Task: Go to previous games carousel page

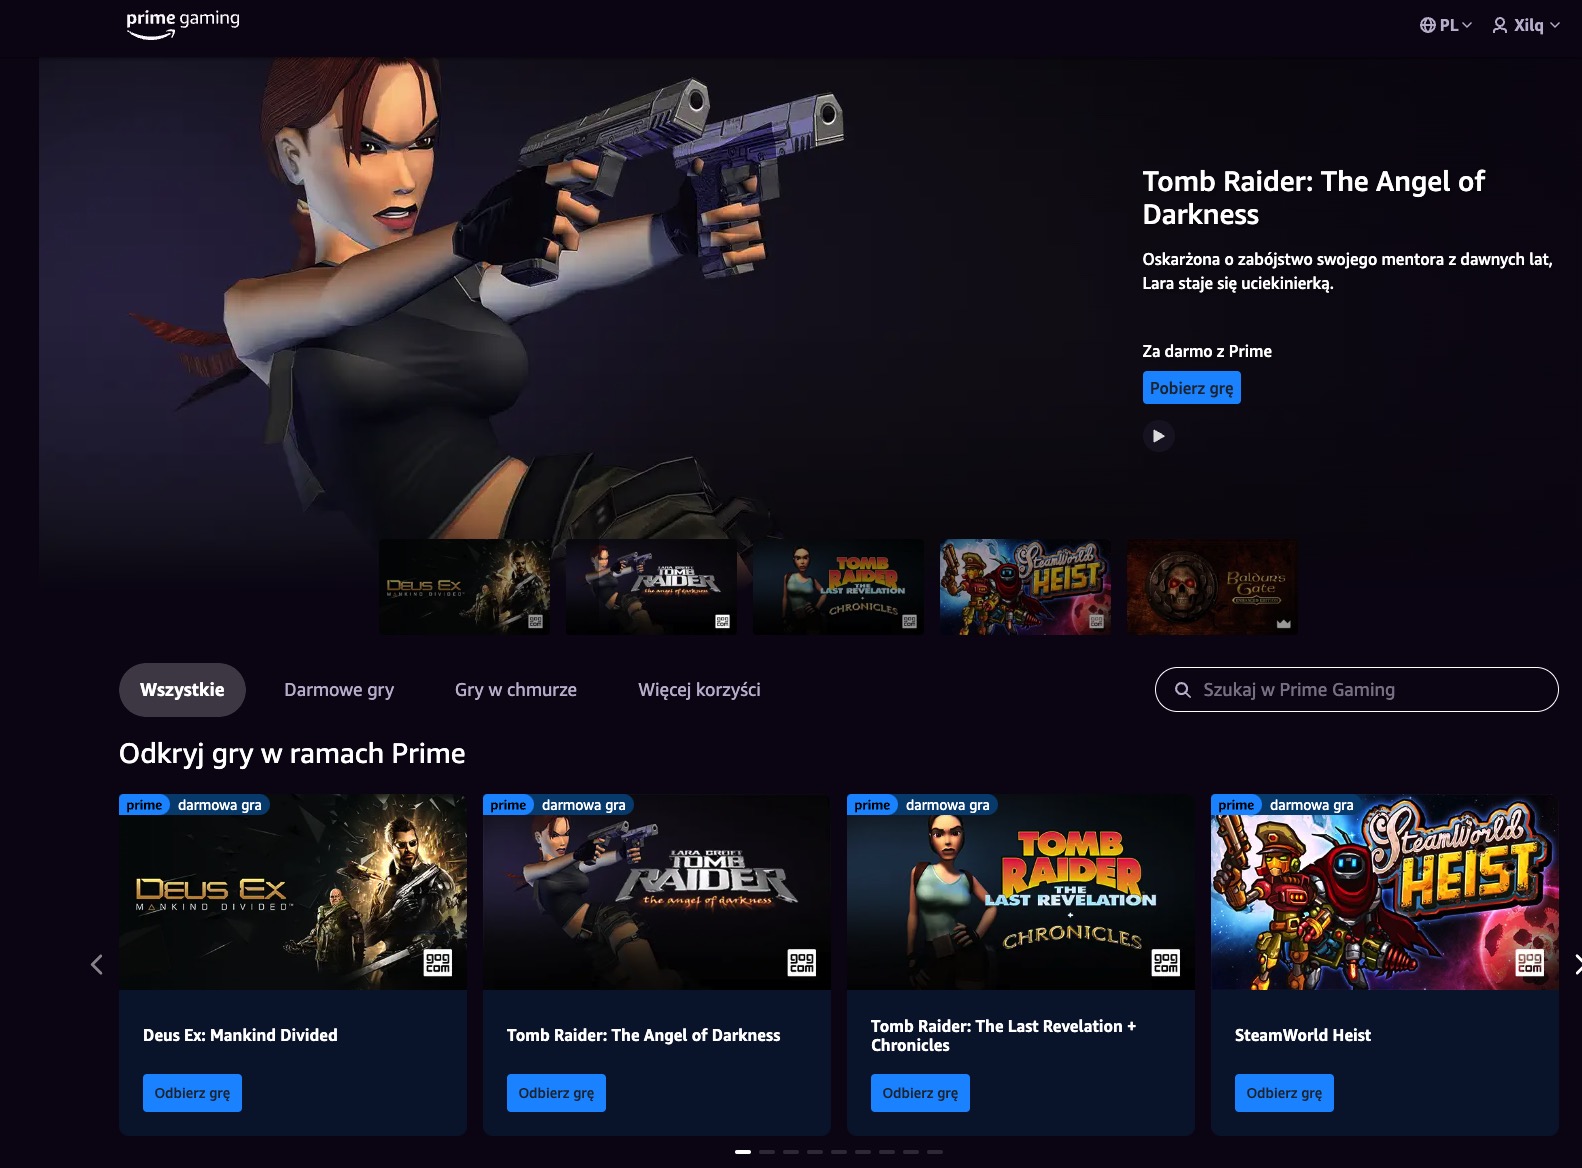Action: [97, 965]
